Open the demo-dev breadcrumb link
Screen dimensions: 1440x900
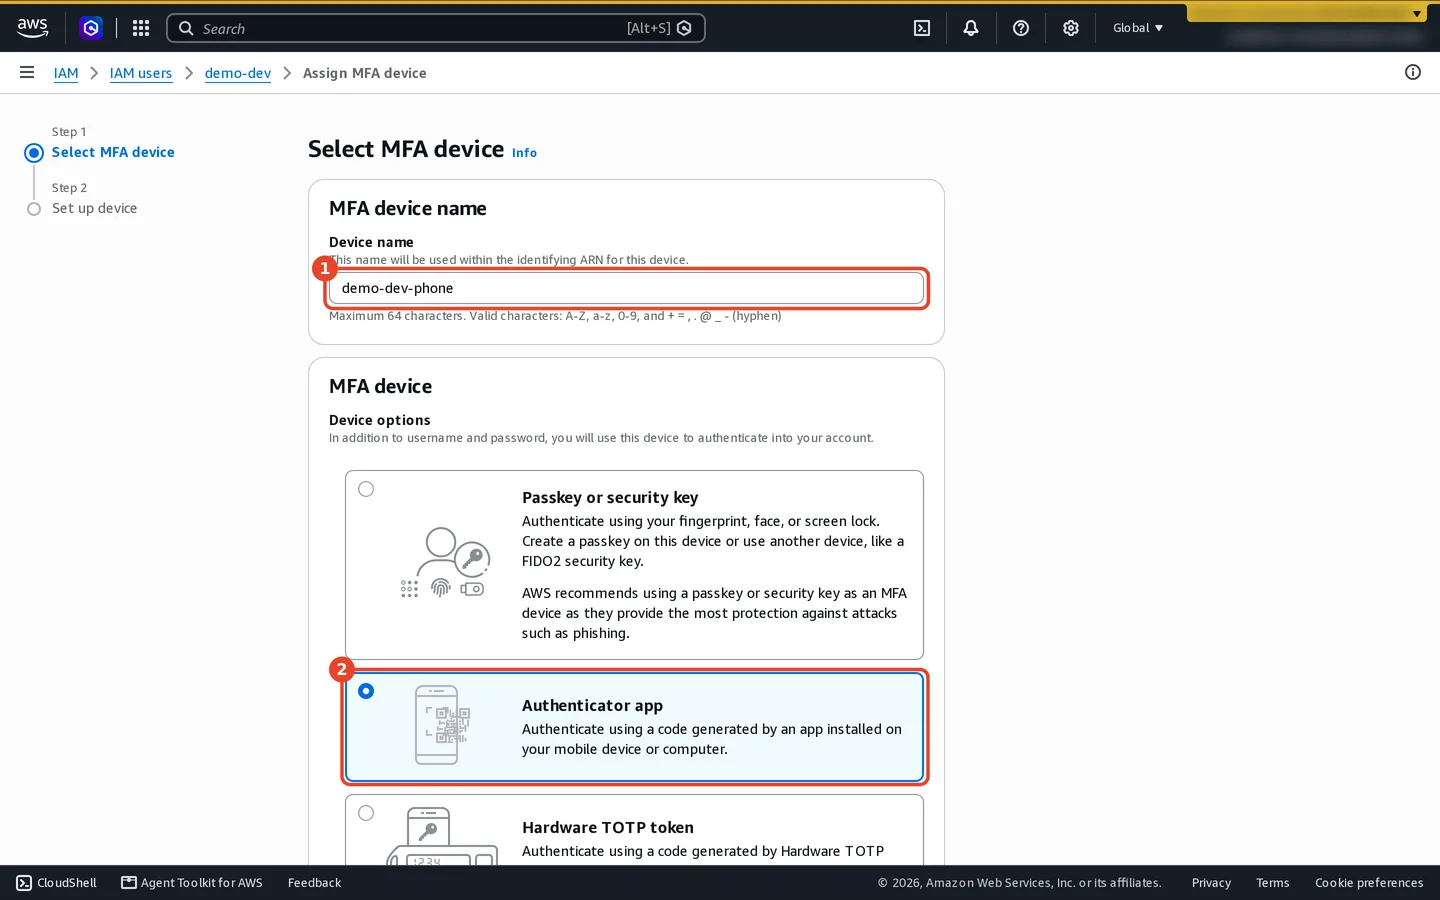238,73
